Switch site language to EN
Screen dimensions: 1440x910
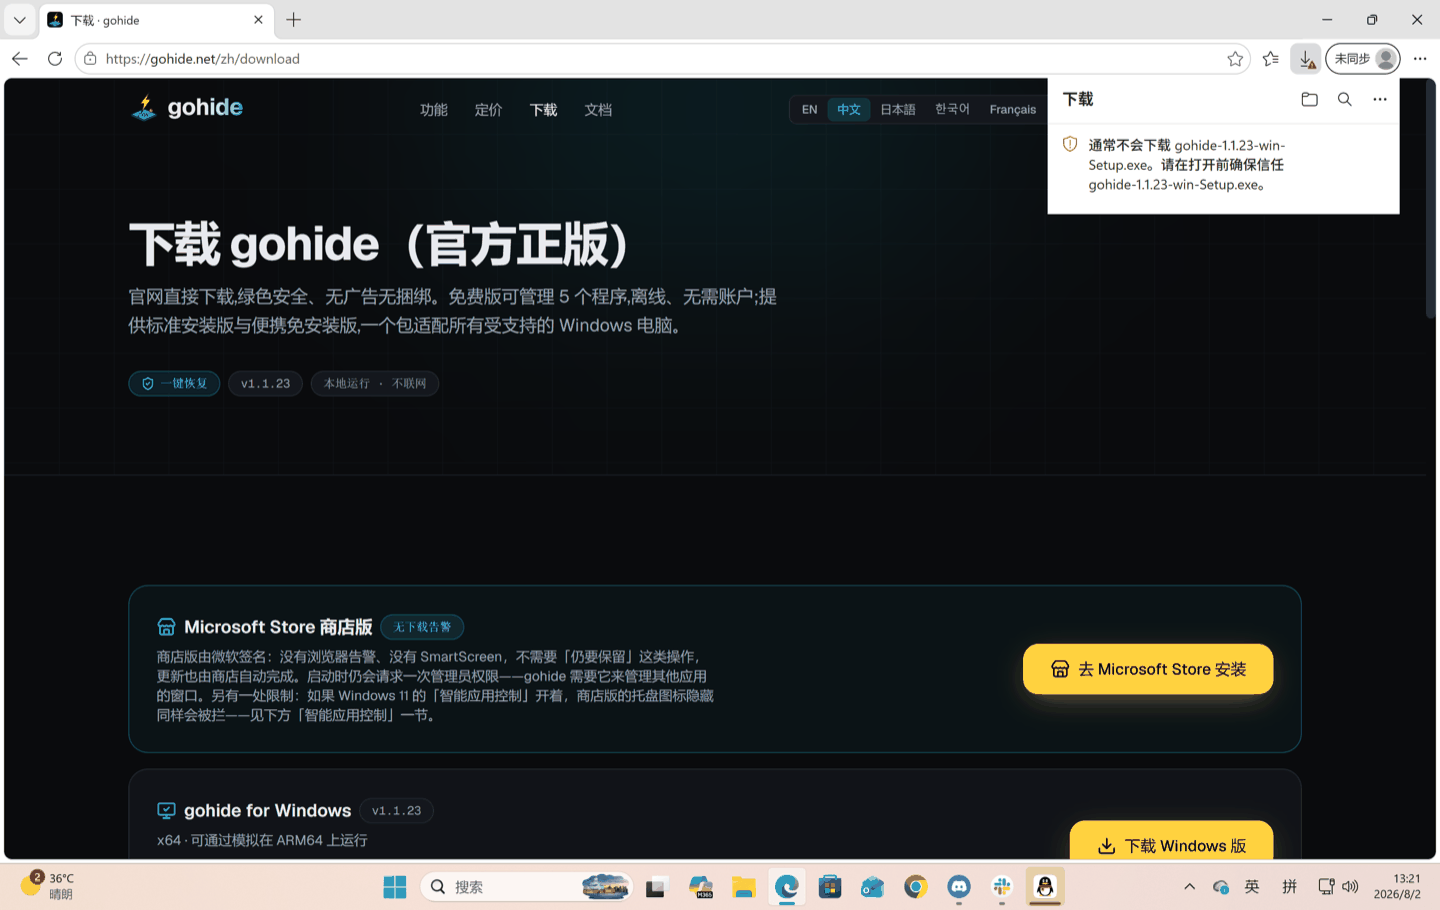pos(810,110)
